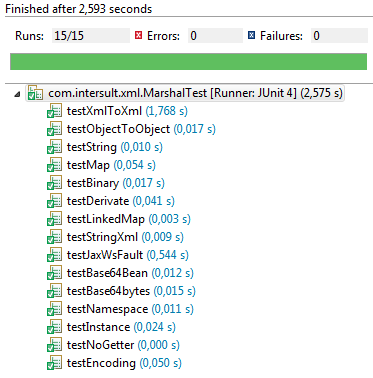Click the testInstance passed-test icon

[54, 327]
